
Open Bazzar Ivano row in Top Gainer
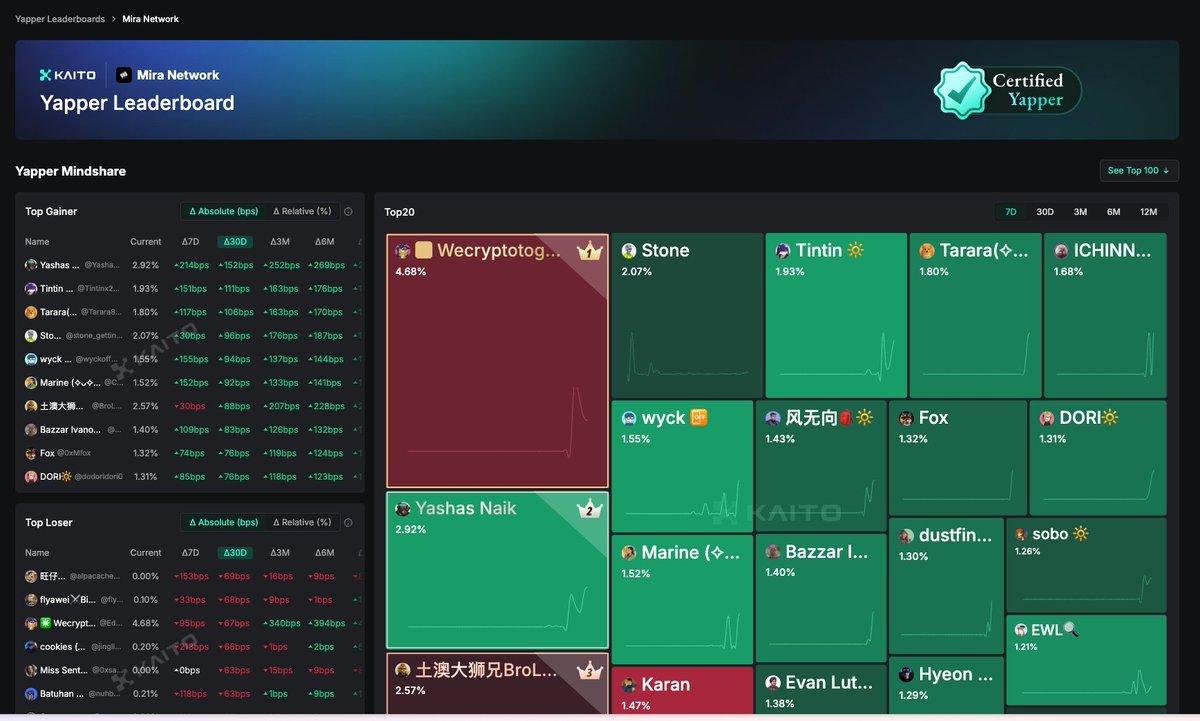click(190, 430)
